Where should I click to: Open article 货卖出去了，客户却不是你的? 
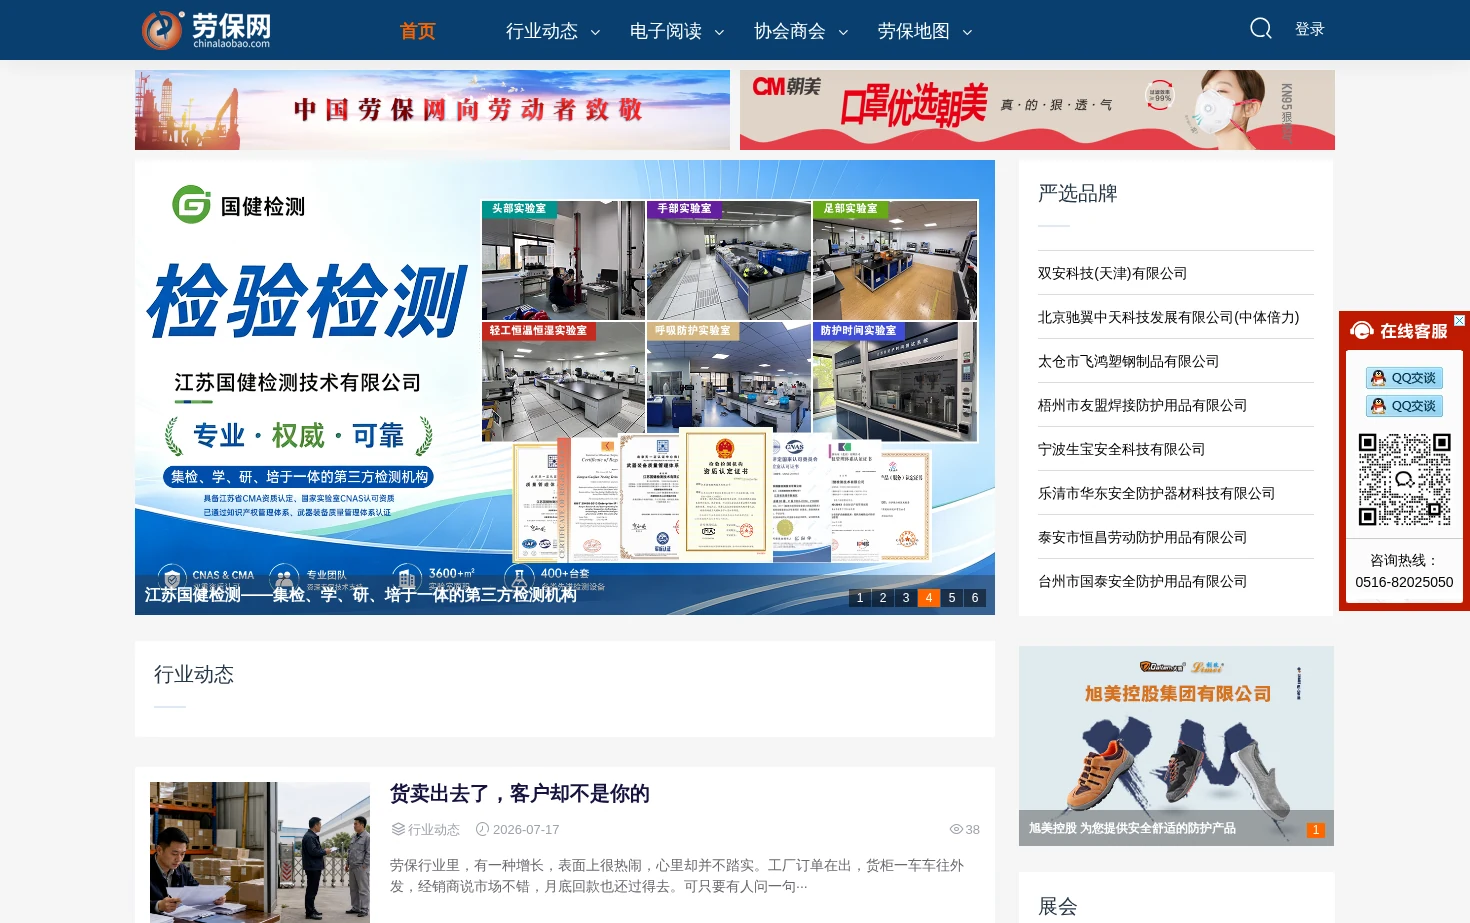[x=519, y=794]
